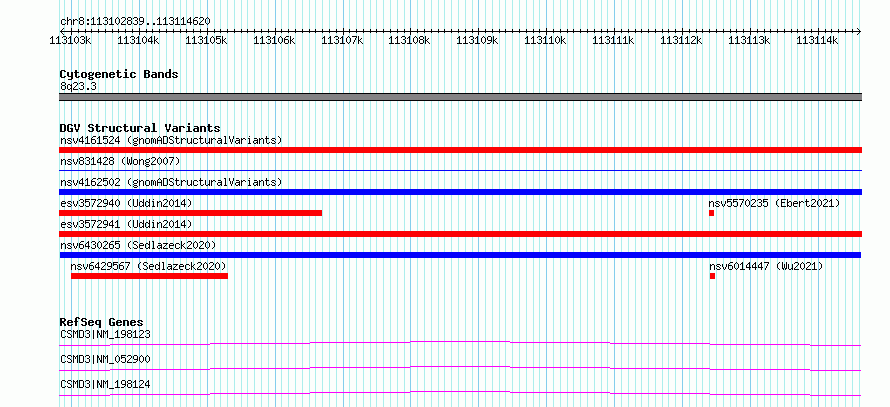Select the CSMD3|NM_198124 gene track line
Image resolution: width=890 pixels, height=407 pixels.
(460, 393)
